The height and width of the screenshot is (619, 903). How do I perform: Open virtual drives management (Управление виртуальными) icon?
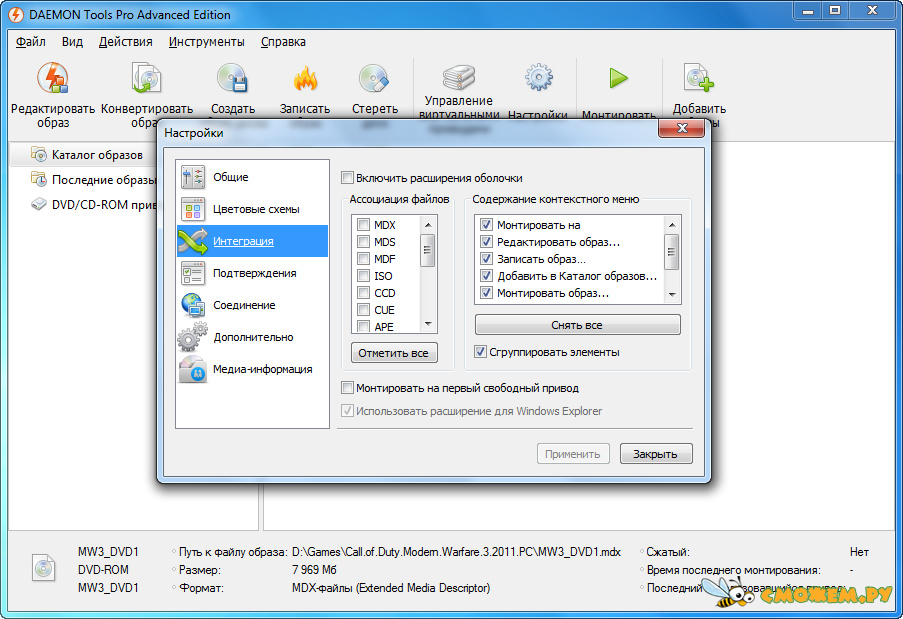tap(458, 77)
